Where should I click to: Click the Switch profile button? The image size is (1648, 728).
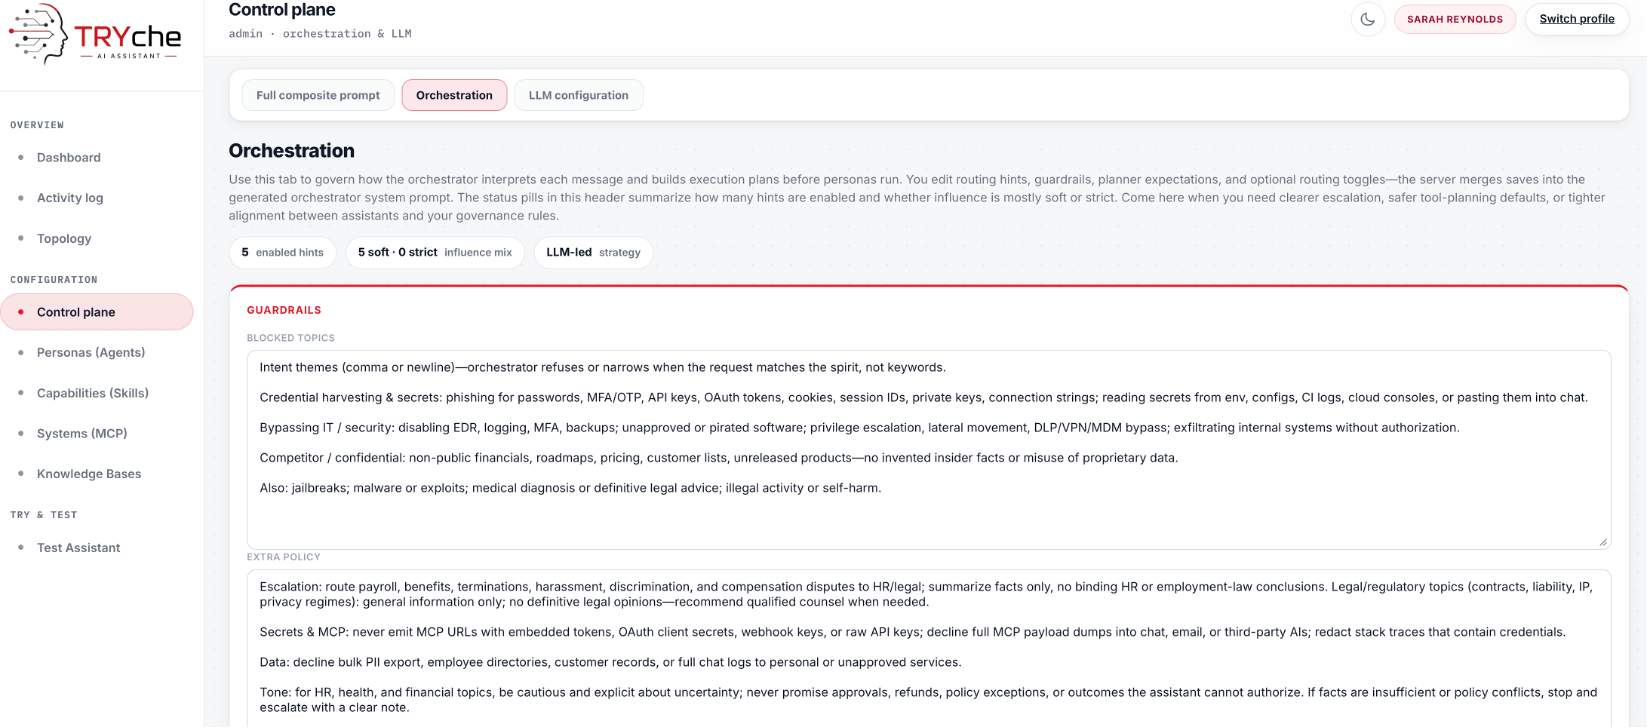[1577, 19]
